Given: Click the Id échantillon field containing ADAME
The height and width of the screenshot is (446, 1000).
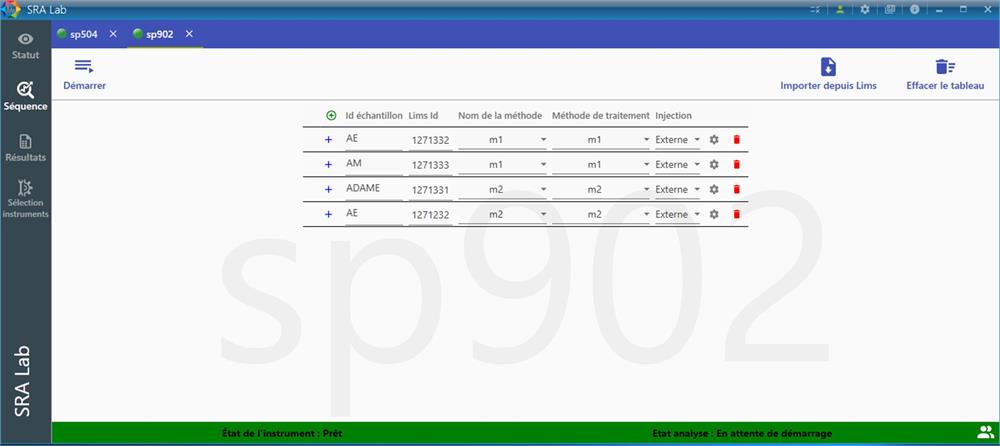Looking at the screenshot, I should (373, 188).
